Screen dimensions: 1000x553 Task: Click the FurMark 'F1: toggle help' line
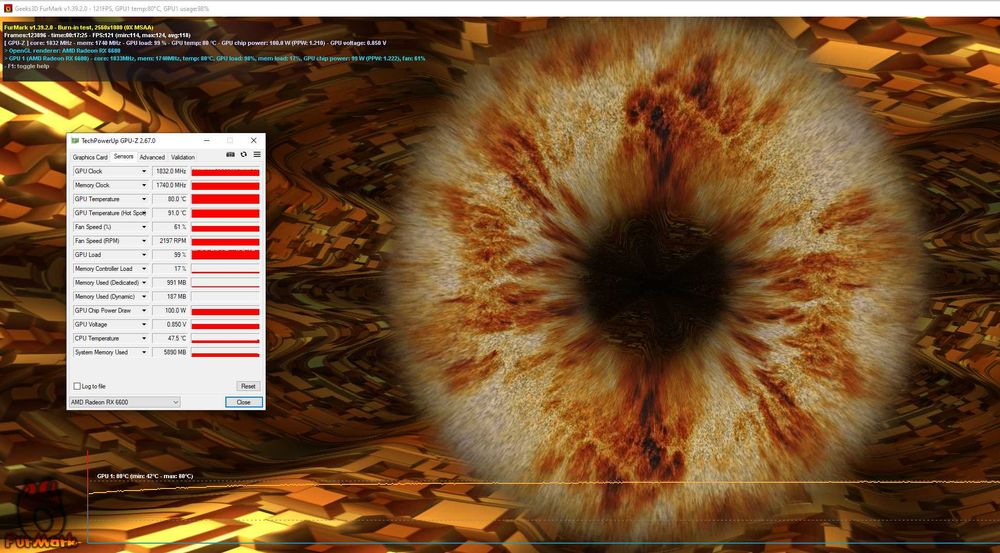[28, 66]
